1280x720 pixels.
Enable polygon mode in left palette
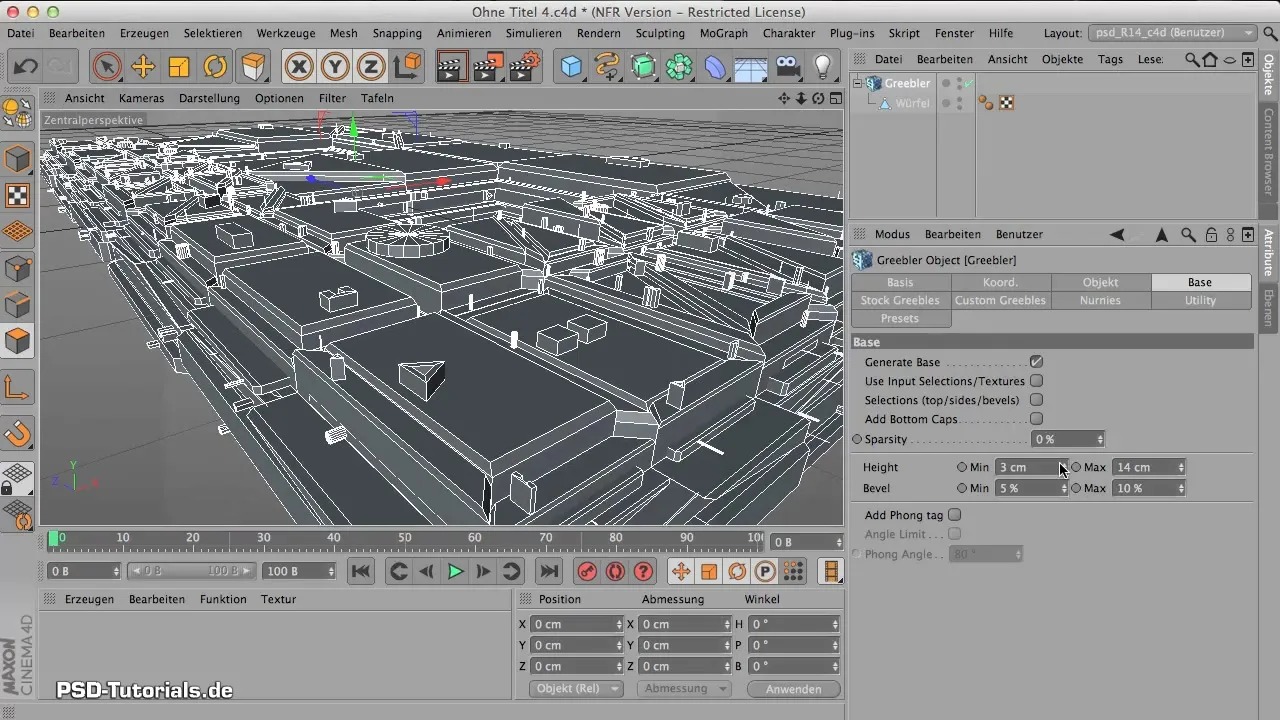pos(18,341)
